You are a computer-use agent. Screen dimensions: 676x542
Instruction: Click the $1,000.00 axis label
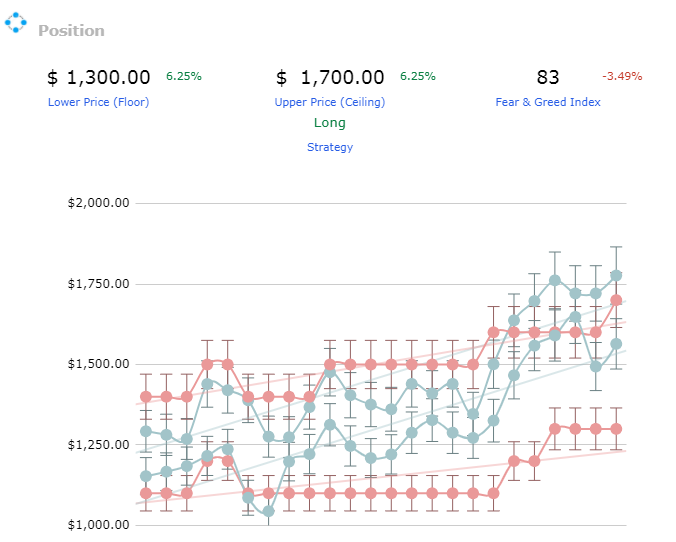[x=98, y=525]
